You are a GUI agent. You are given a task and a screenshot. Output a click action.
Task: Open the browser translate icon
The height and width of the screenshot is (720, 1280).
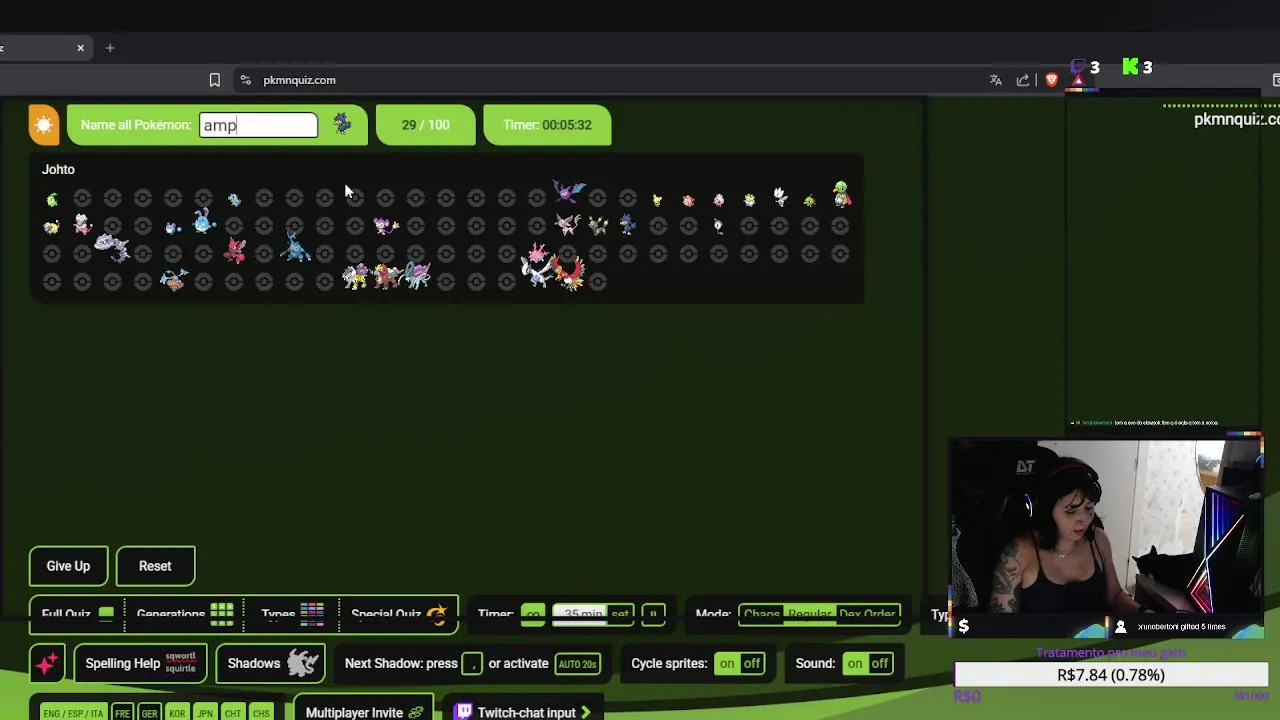tap(995, 80)
